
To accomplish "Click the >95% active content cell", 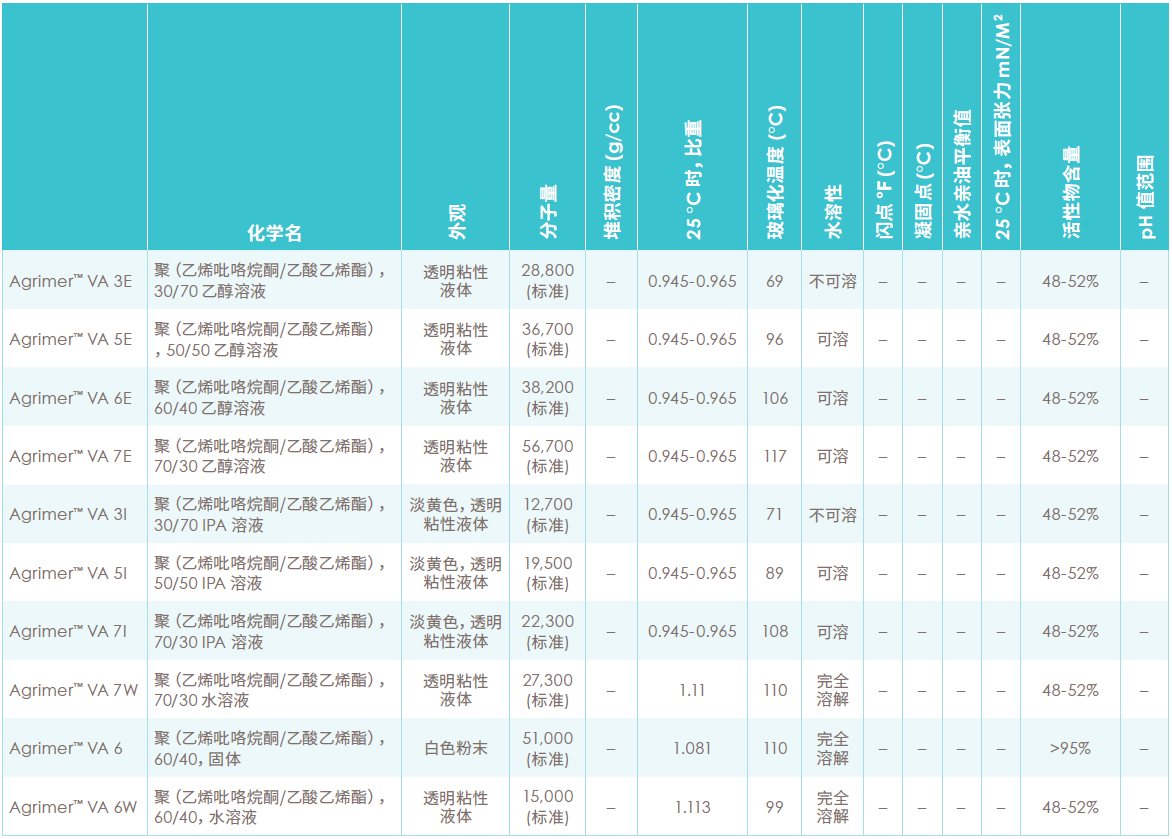I will (1070, 748).
